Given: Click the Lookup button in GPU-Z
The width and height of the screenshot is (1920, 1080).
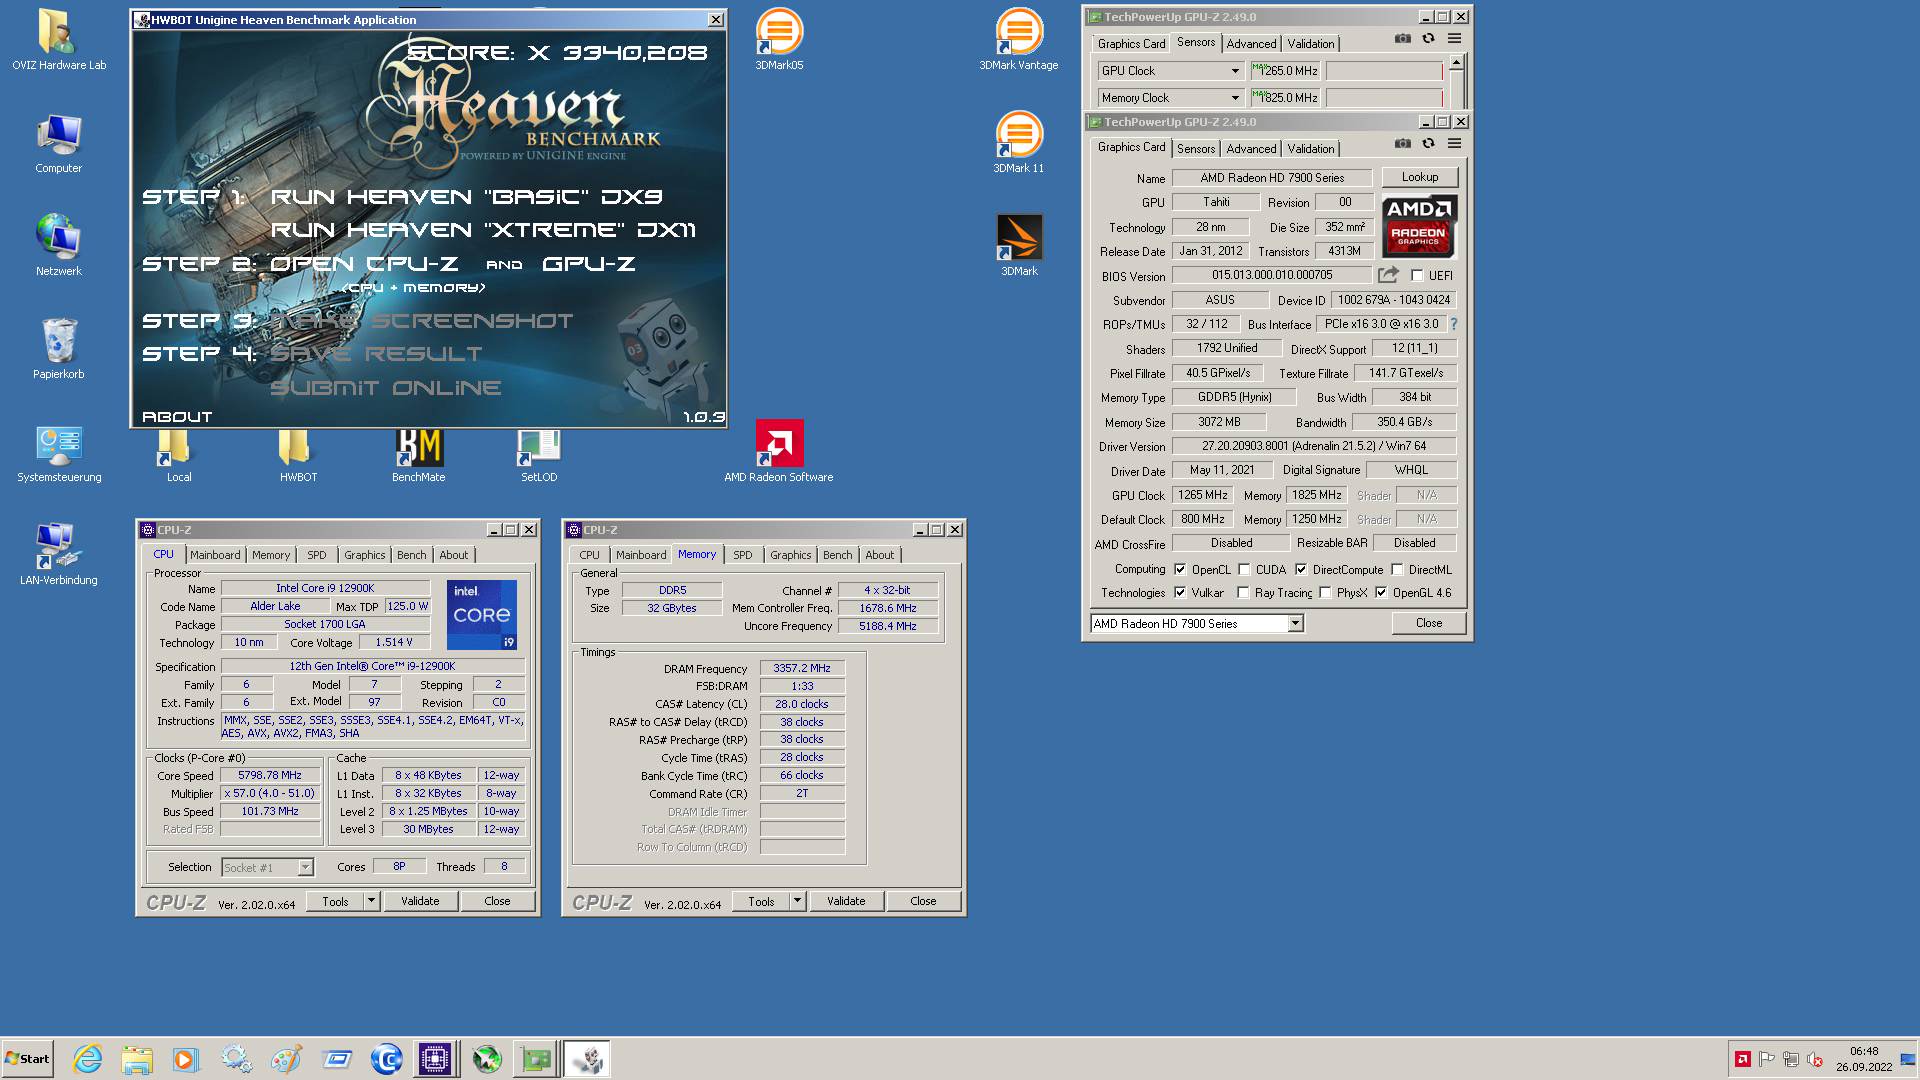Looking at the screenshot, I should coord(1419,177).
